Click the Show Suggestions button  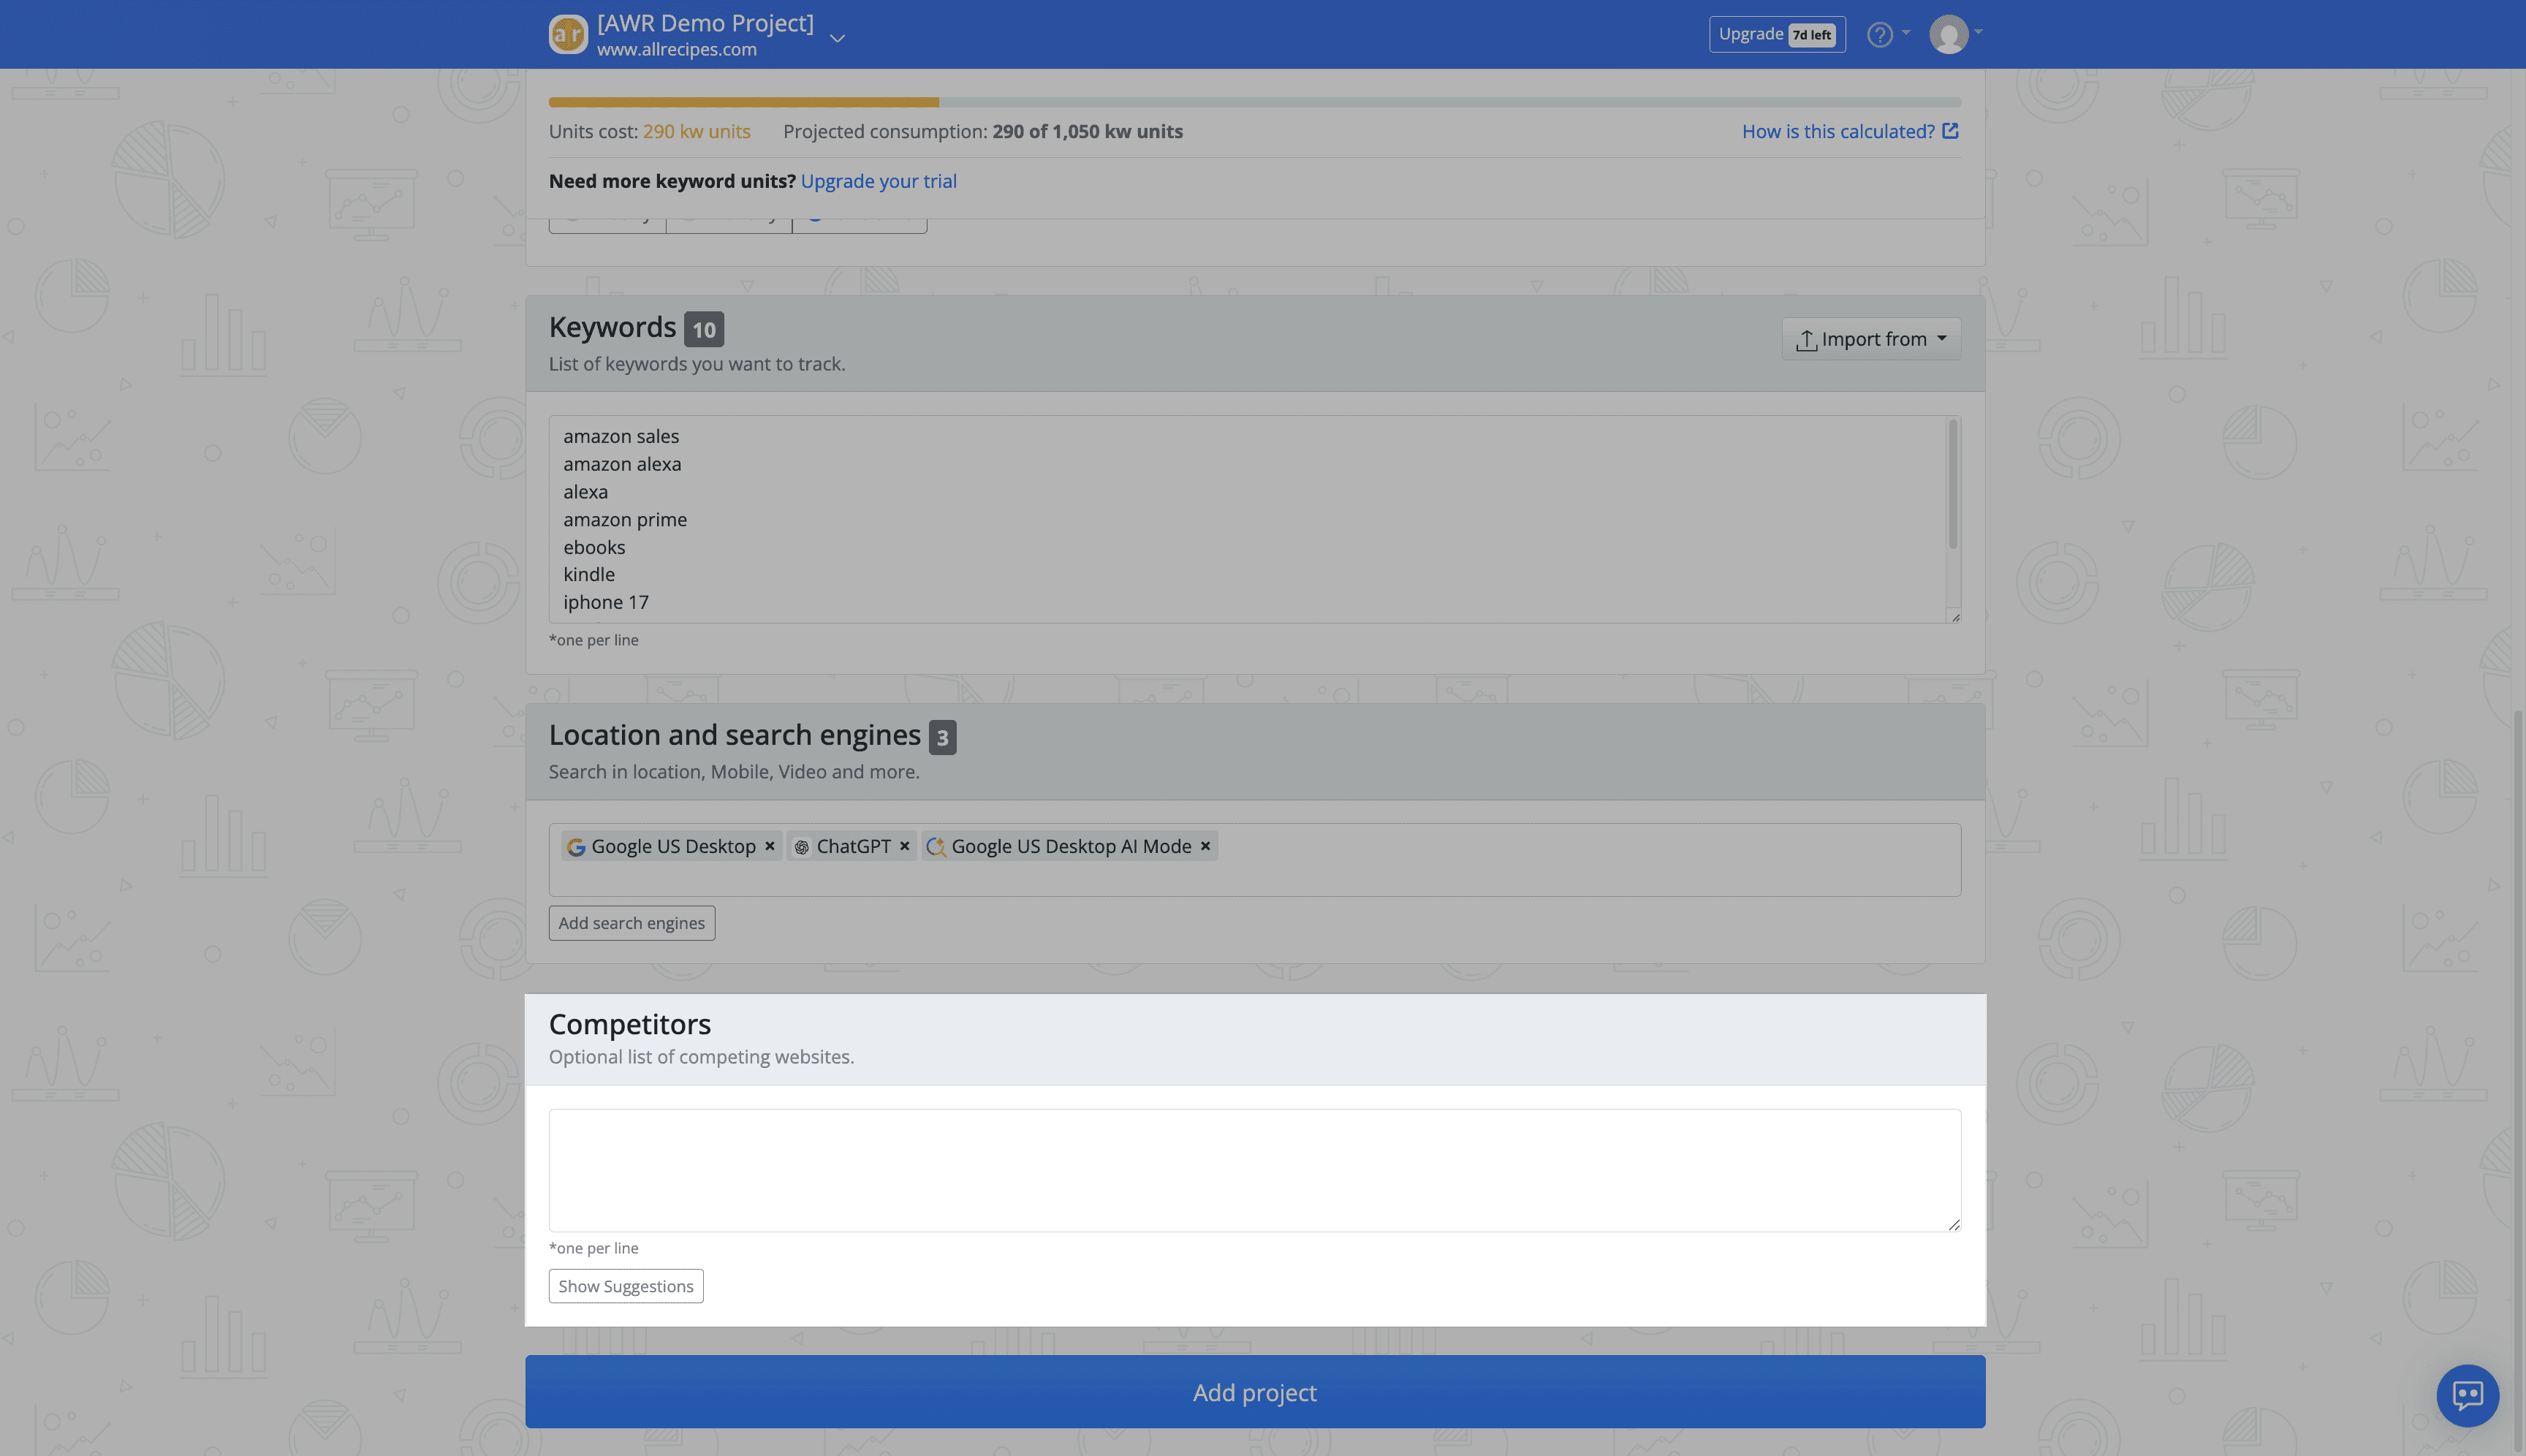click(626, 1286)
